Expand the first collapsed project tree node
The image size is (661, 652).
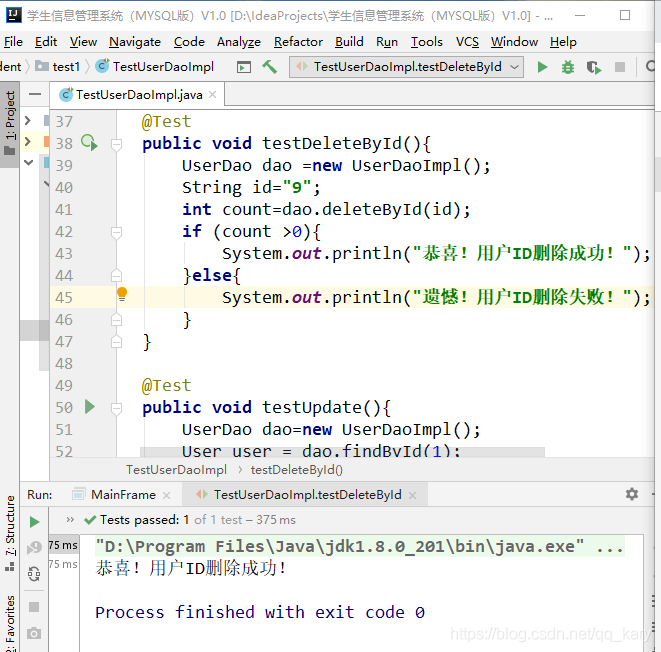point(28,121)
